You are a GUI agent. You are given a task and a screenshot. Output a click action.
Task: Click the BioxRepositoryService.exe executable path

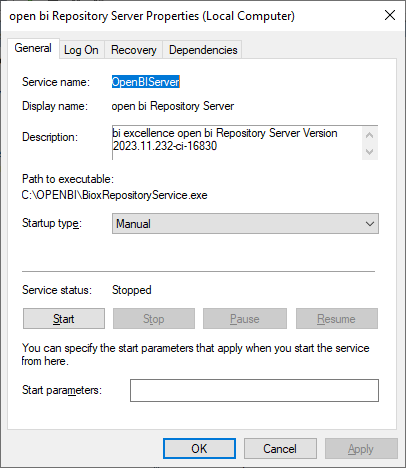(114, 195)
